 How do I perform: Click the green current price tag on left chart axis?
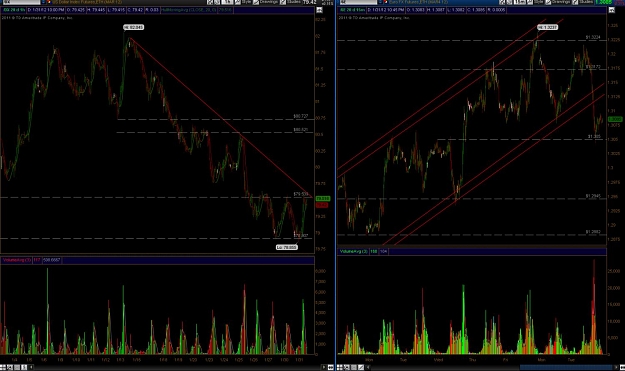pyautogui.click(x=322, y=198)
